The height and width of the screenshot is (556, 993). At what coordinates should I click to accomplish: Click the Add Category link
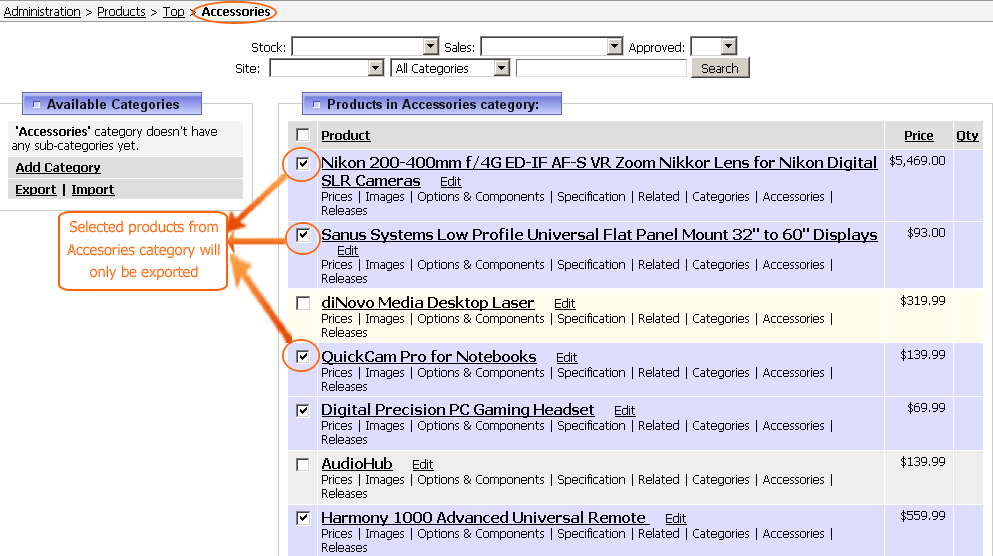(58, 167)
